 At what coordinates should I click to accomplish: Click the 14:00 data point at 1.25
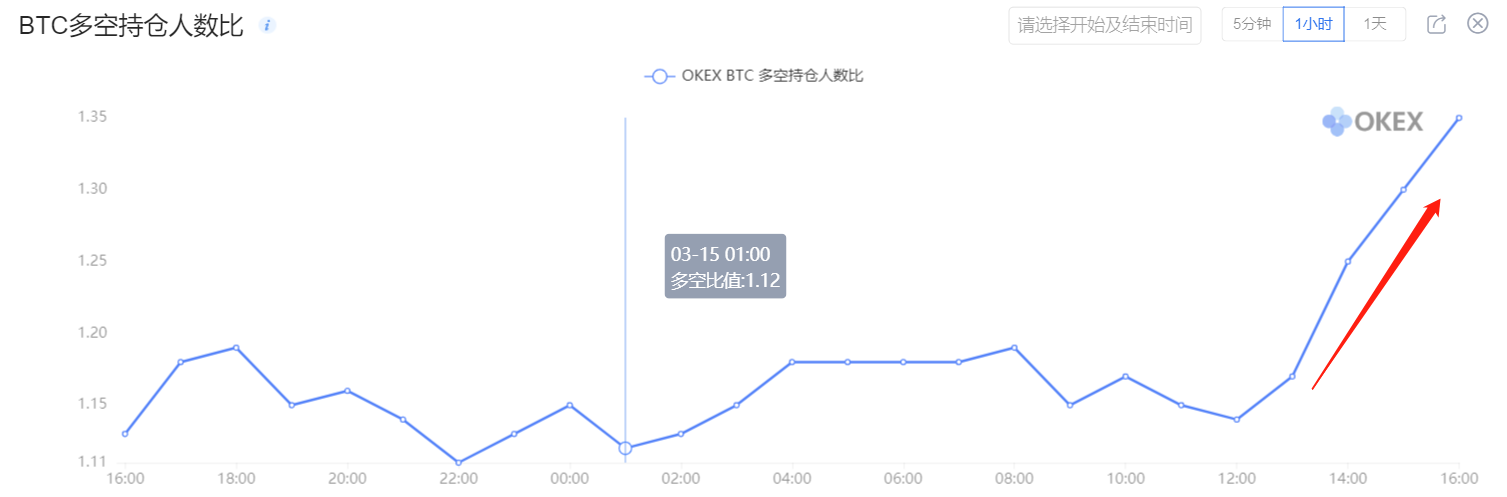tap(1348, 262)
